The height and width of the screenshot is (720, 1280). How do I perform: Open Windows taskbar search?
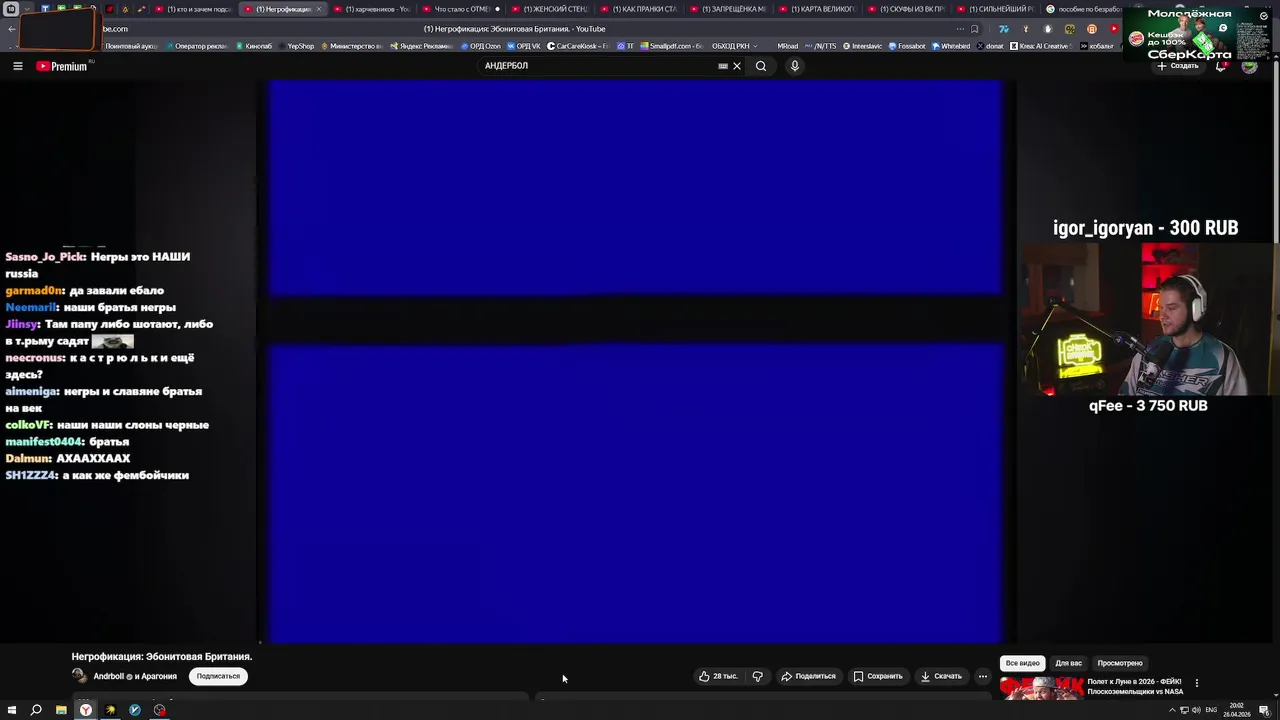(x=36, y=710)
